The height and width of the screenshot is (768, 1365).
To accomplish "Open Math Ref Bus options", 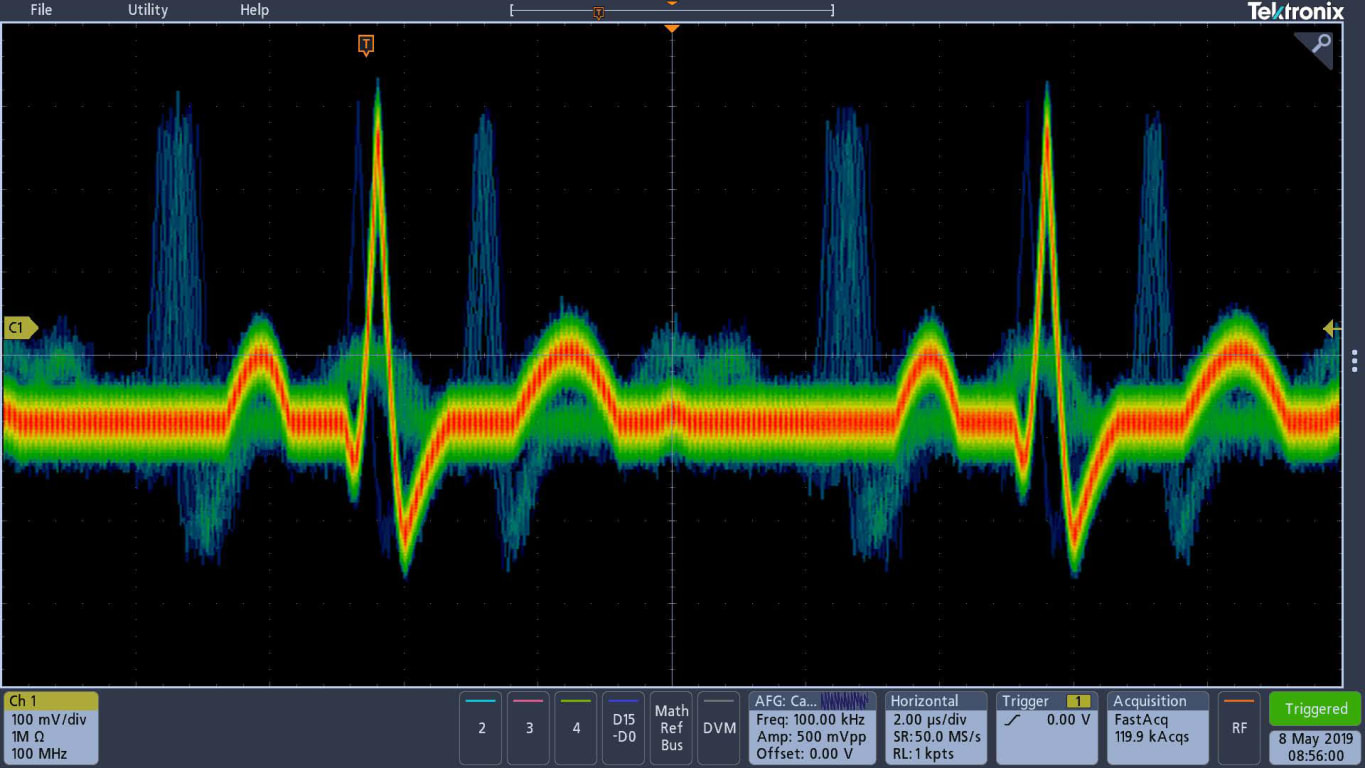I will [x=672, y=728].
